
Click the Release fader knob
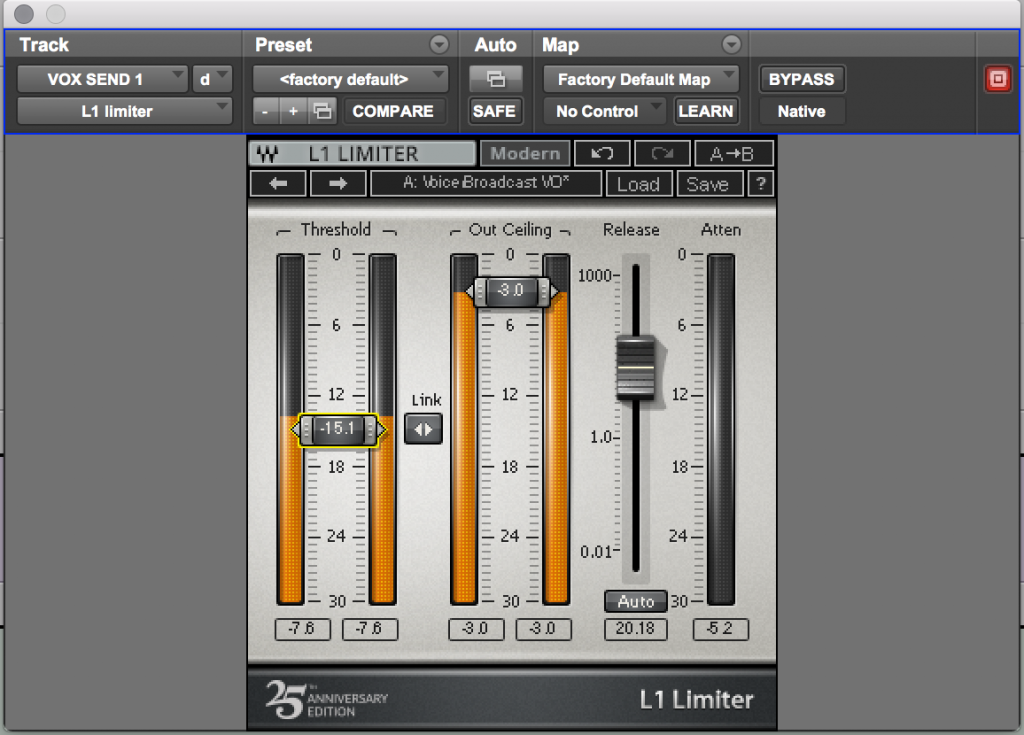635,367
